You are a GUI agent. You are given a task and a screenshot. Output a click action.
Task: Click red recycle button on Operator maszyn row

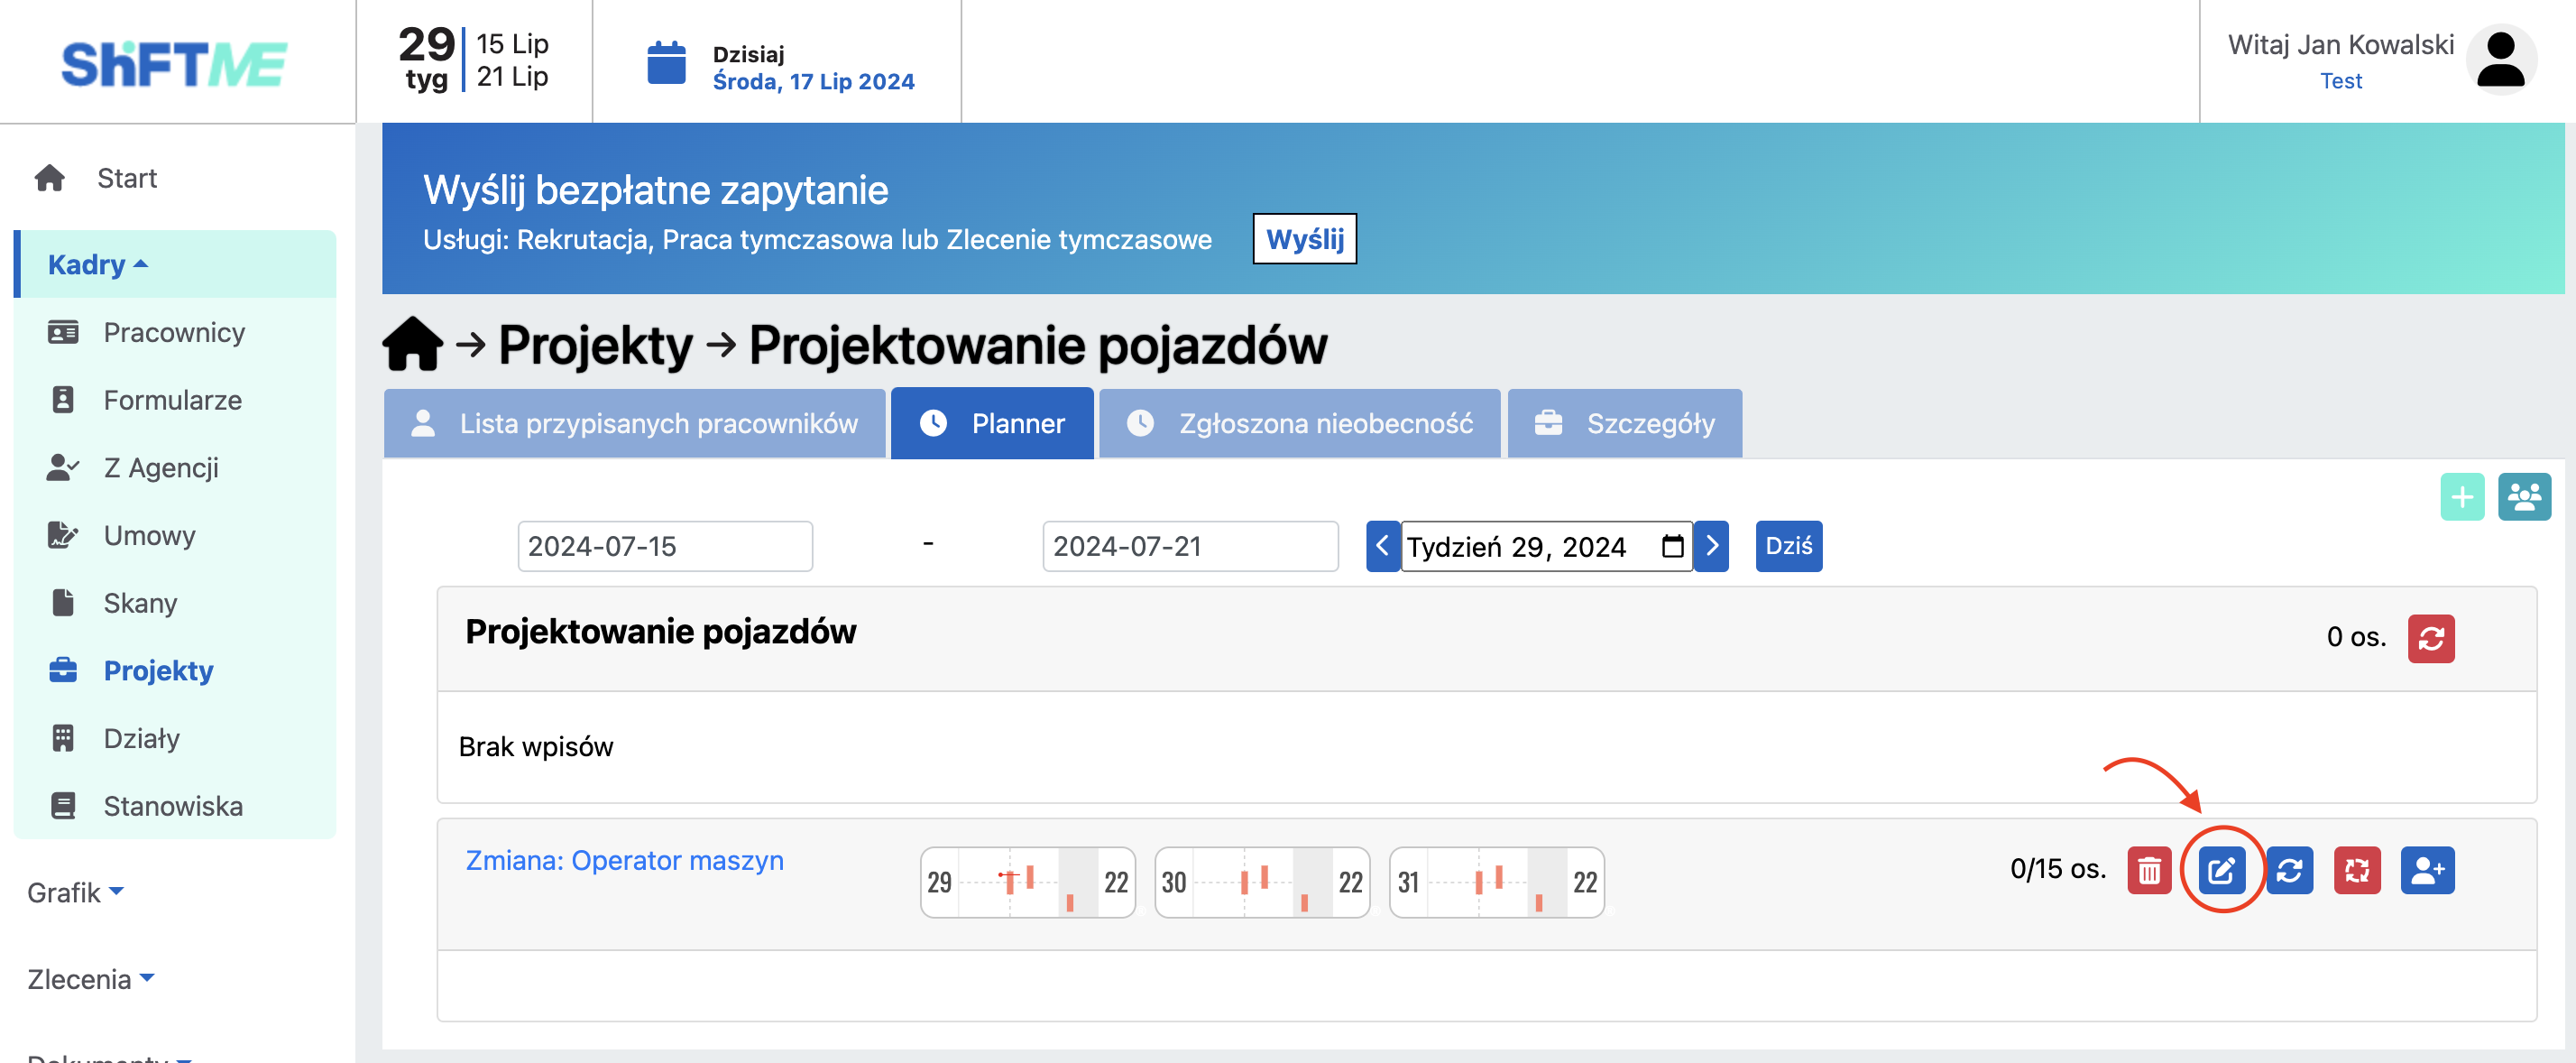point(2357,870)
